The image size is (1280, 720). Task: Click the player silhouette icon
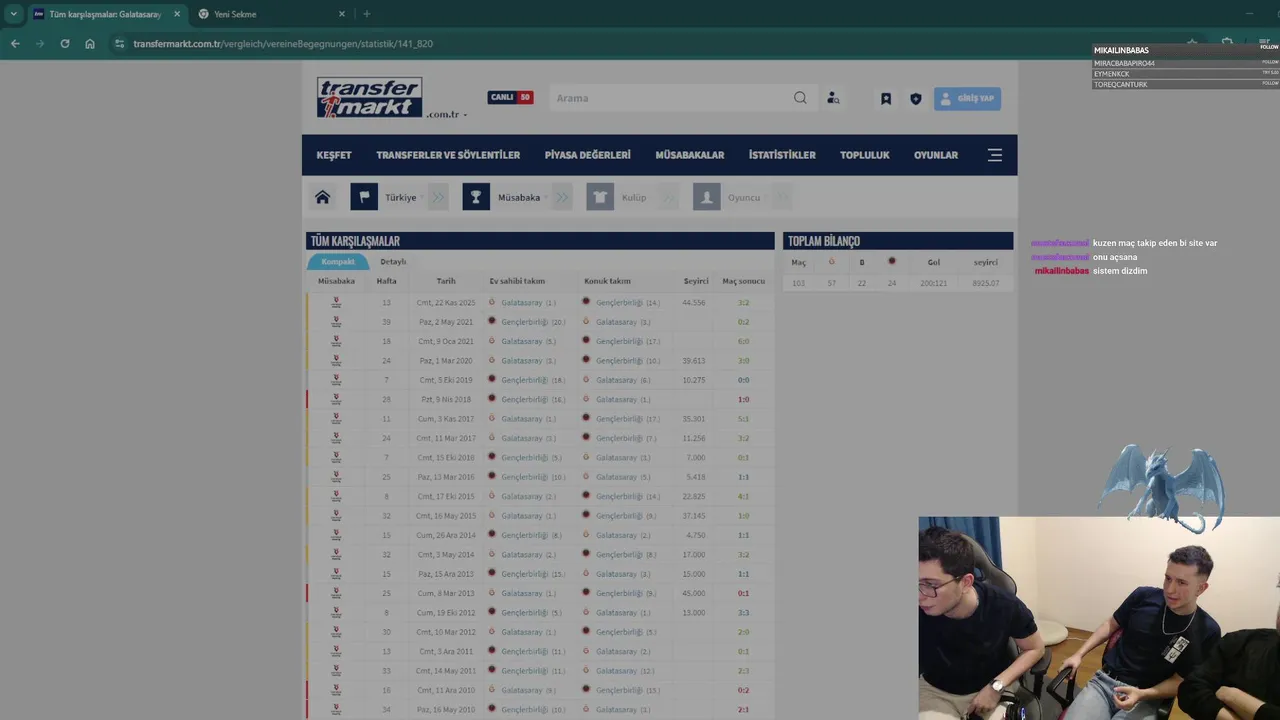point(707,197)
